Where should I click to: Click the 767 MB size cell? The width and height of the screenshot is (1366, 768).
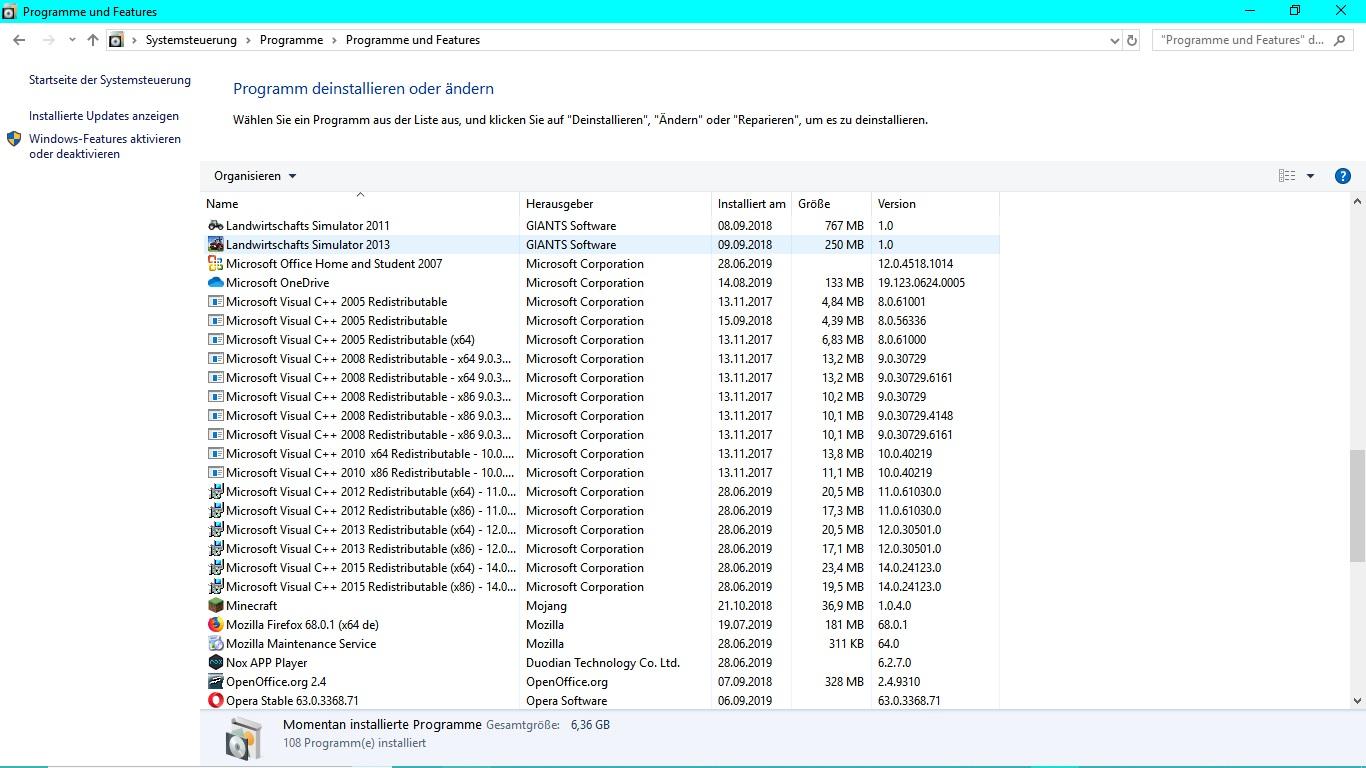click(844, 226)
